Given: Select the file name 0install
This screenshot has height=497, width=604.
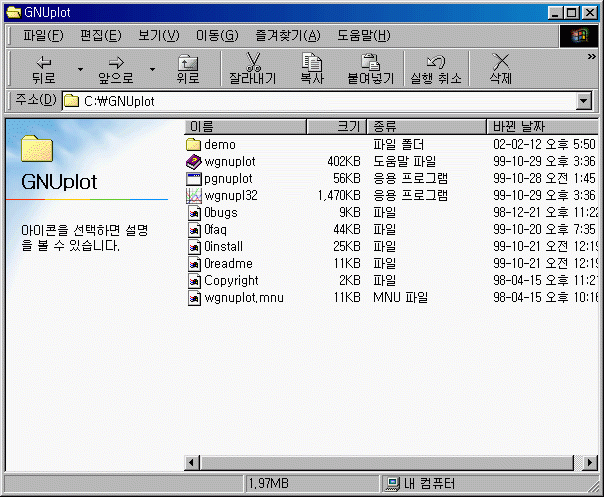Looking at the screenshot, I should coord(223,247).
